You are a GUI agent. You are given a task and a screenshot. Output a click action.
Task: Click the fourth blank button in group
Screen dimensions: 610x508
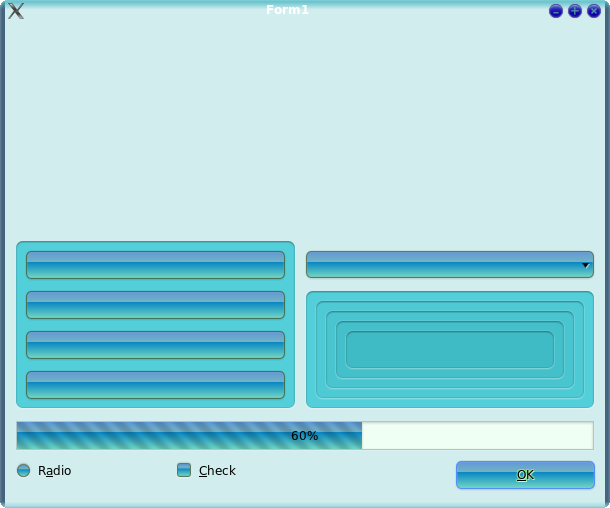tap(155, 385)
